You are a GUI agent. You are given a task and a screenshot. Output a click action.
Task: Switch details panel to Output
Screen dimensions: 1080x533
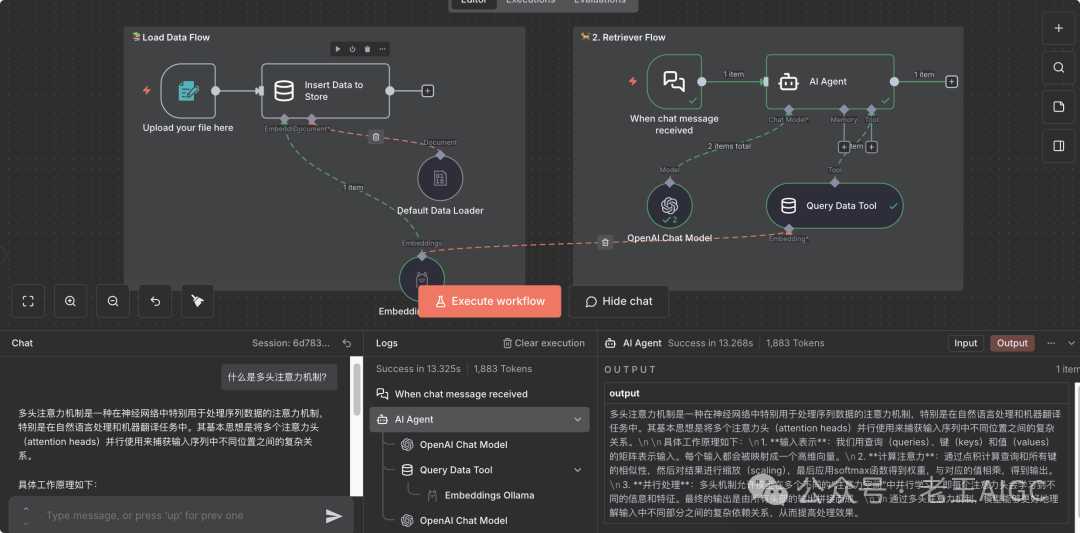pos(1012,343)
